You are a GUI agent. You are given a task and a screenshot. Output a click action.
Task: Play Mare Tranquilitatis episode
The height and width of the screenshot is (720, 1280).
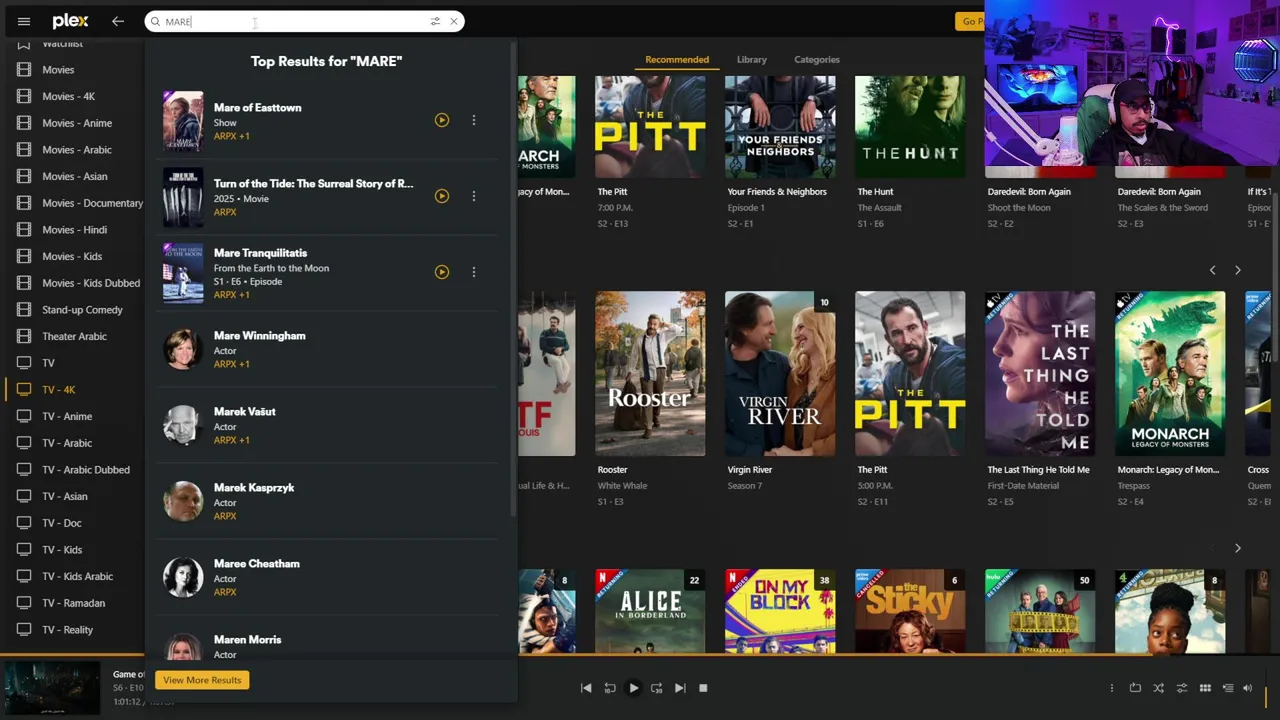click(x=442, y=272)
